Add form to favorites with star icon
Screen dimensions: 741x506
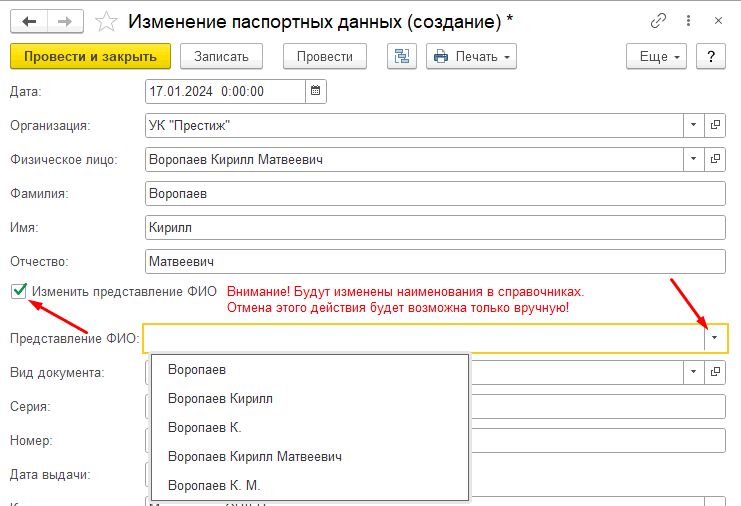105,20
